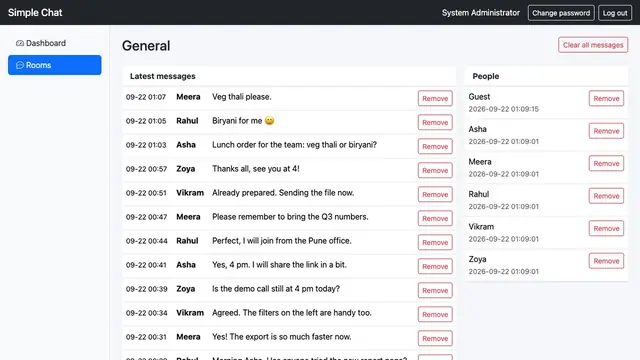Click timestamp 09-22 00:57
This screenshot has height=360, width=640.
(146, 169)
